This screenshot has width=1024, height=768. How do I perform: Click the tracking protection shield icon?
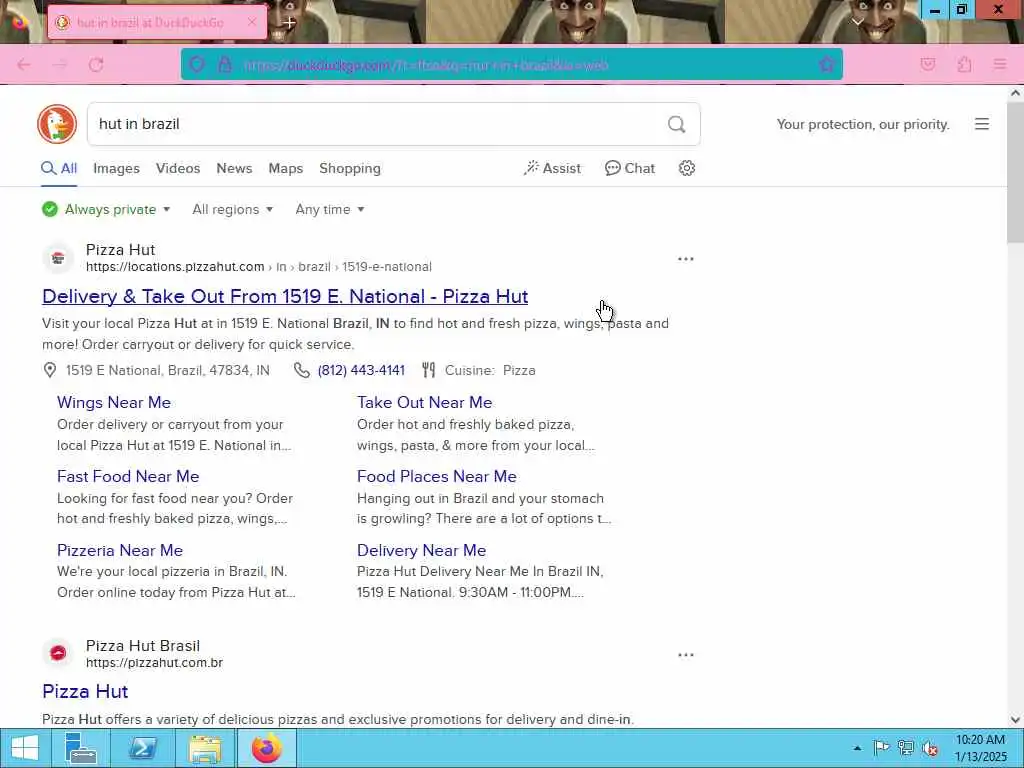(x=197, y=65)
